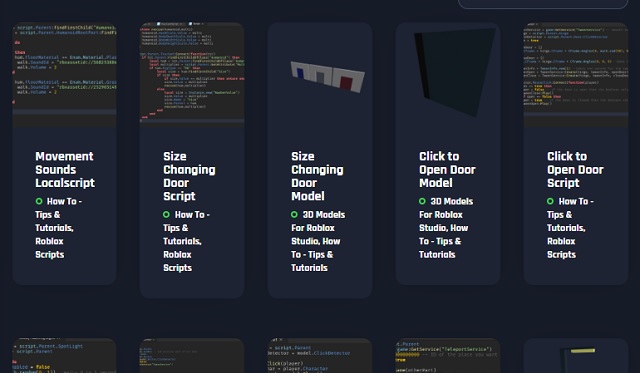Image resolution: width=640 pixels, height=373 pixels.
Task: Open the bottom-row TeleportService script thumbnail
Action: click(448, 355)
